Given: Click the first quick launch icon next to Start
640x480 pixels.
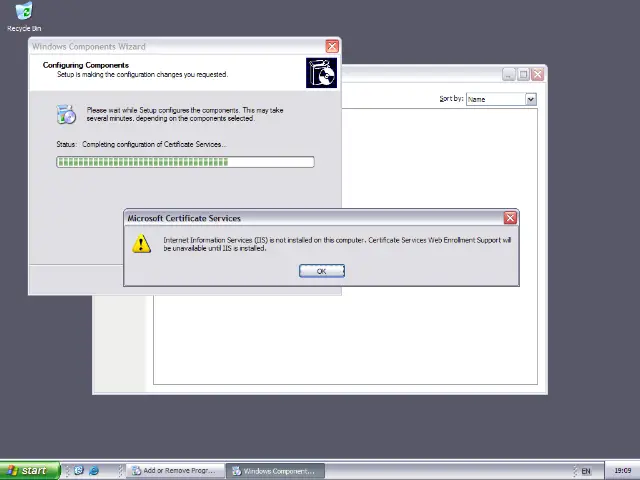Looking at the screenshot, I should click(x=79, y=471).
